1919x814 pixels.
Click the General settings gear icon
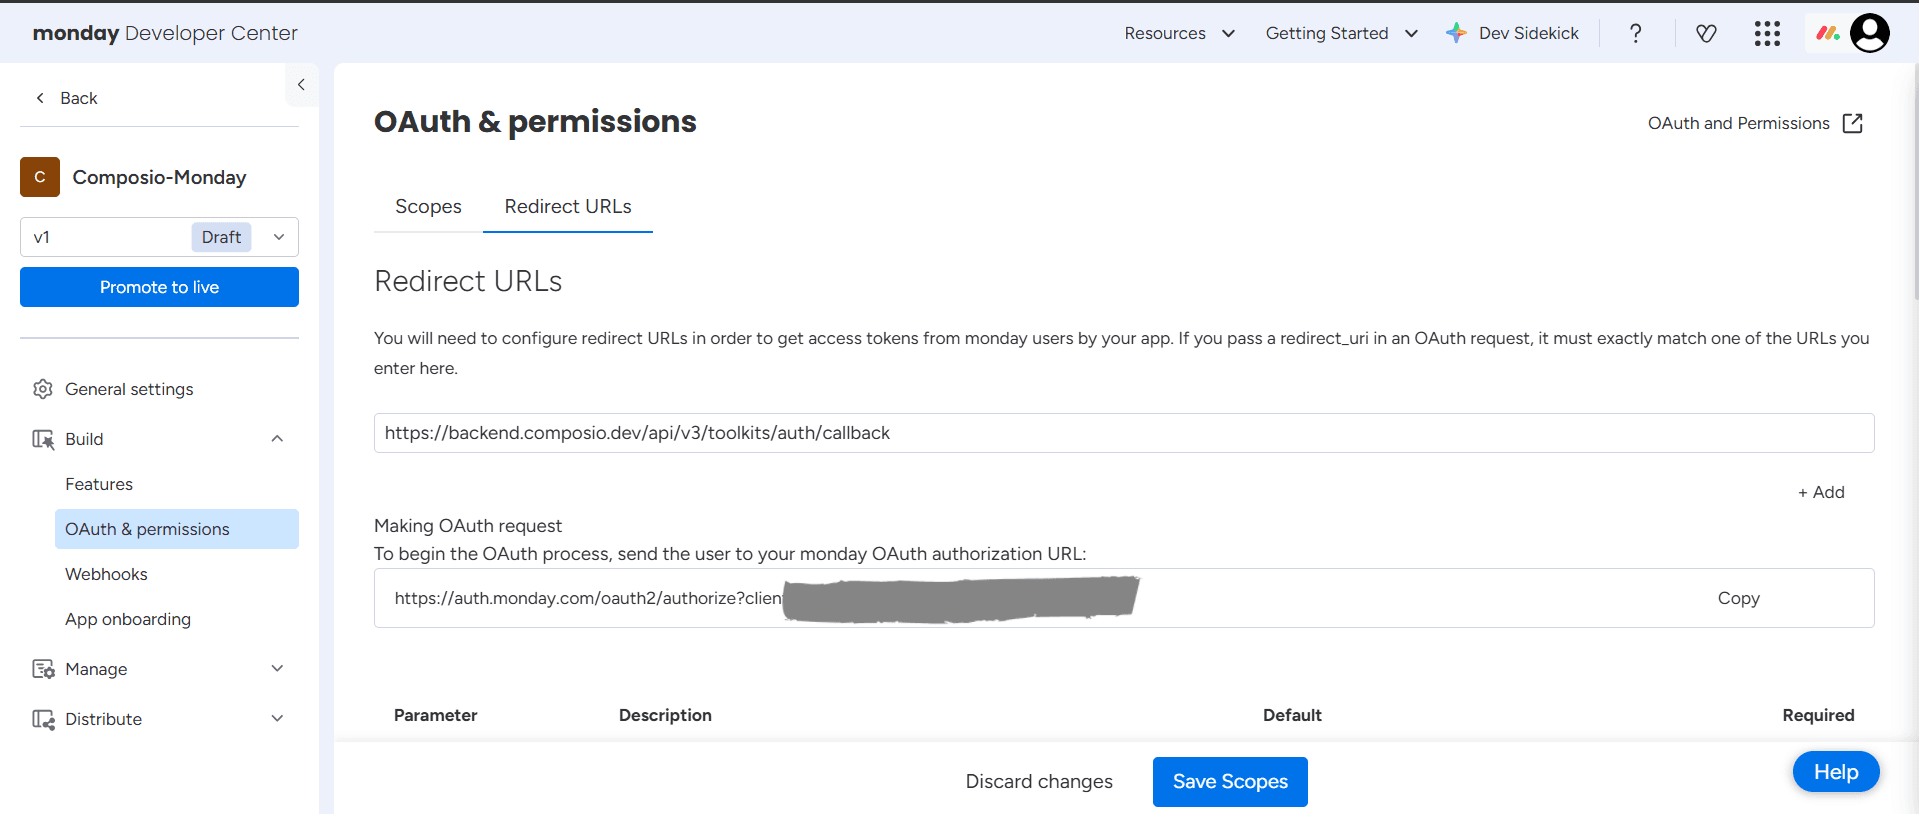pos(43,389)
